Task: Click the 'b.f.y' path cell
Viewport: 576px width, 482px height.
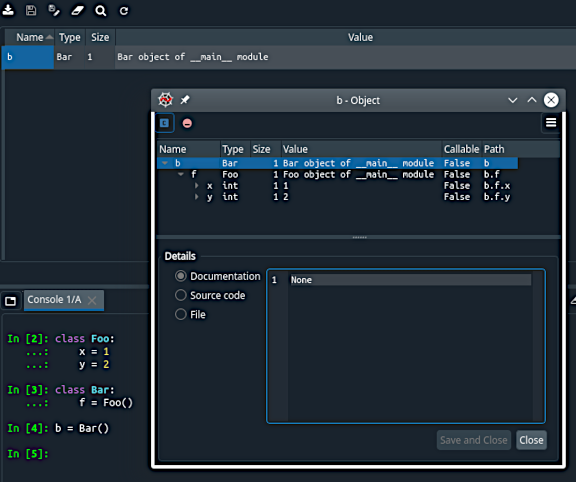Action: pos(497,197)
